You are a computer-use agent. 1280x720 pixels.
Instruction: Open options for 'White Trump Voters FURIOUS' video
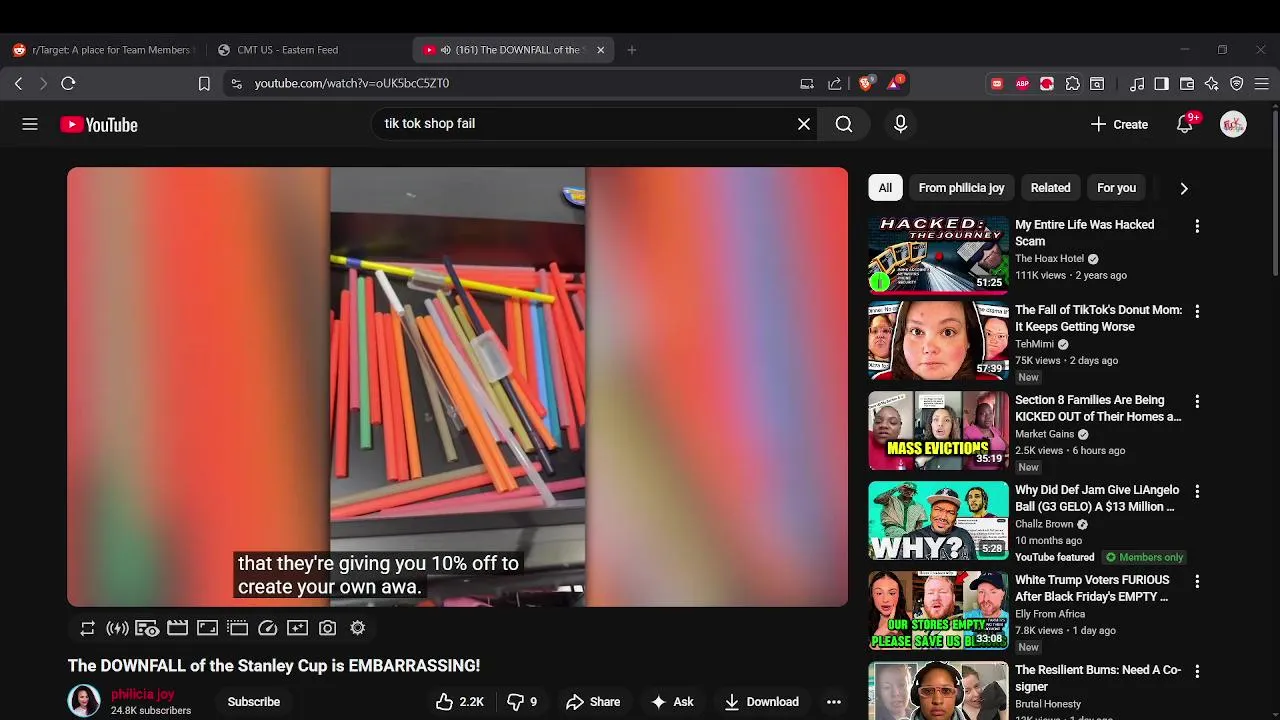point(1197,582)
